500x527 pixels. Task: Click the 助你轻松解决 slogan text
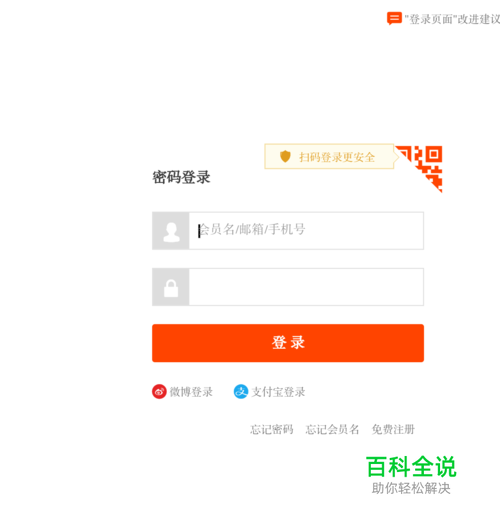tap(411, 488)
